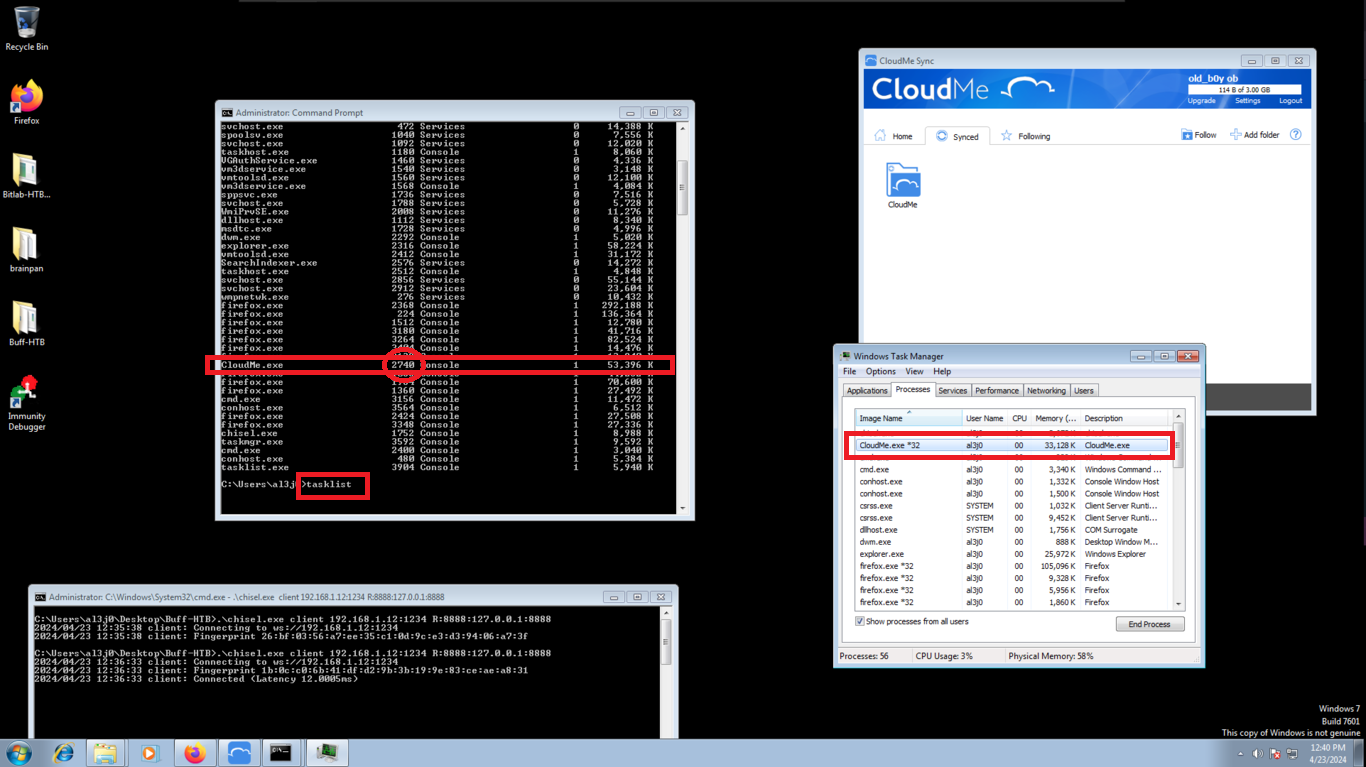Click the Windows Start button
The image size is (1366, 767).
tap(18, 753)
